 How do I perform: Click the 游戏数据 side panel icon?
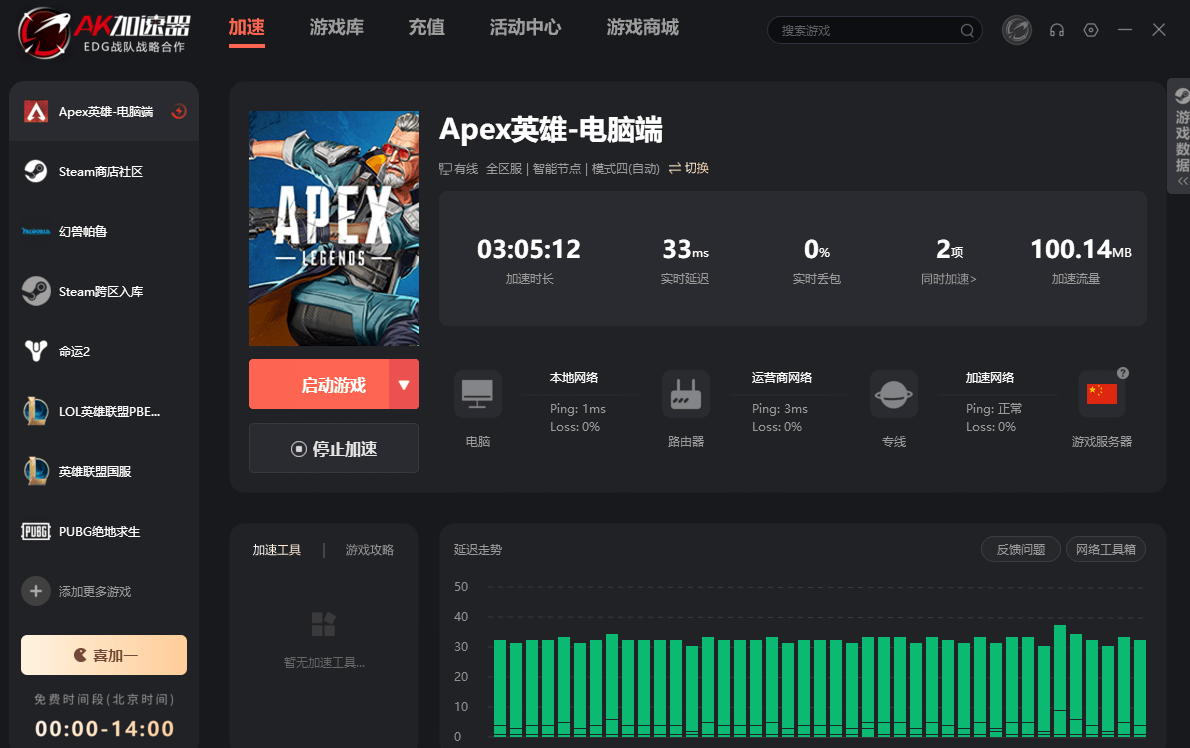click(1182, 96)
